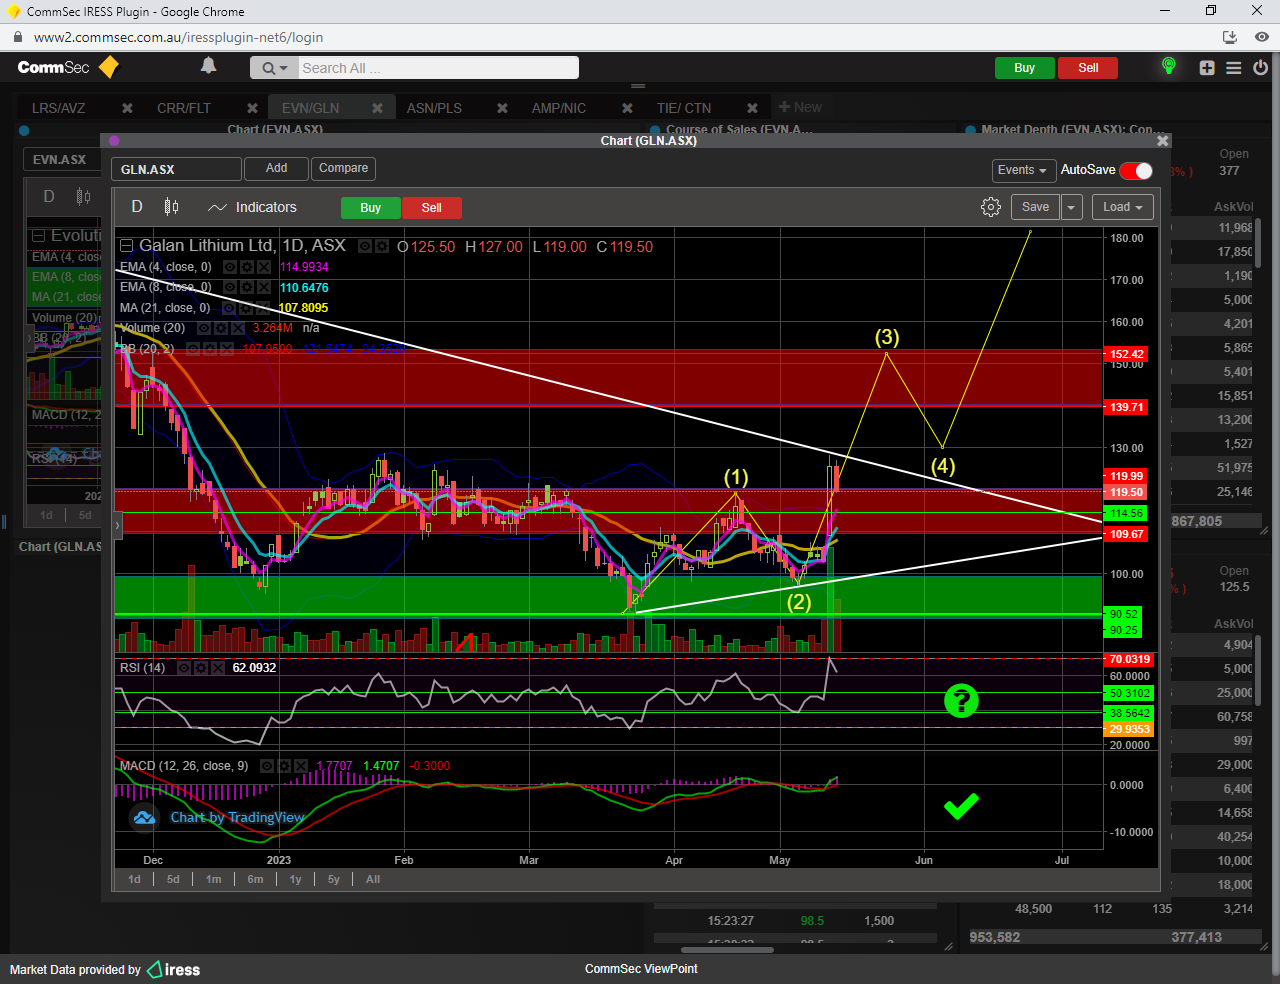Image resolution: width=1280 pixels, height=984 pixels.
Task: Open the Events dropdown
Action: [x=1022, y=170]
